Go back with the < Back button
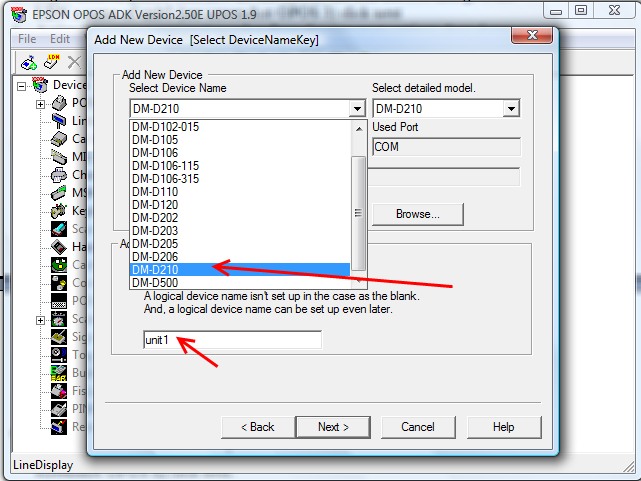The height and width of the screenshot is (481, 641). (x=257, y=427)
